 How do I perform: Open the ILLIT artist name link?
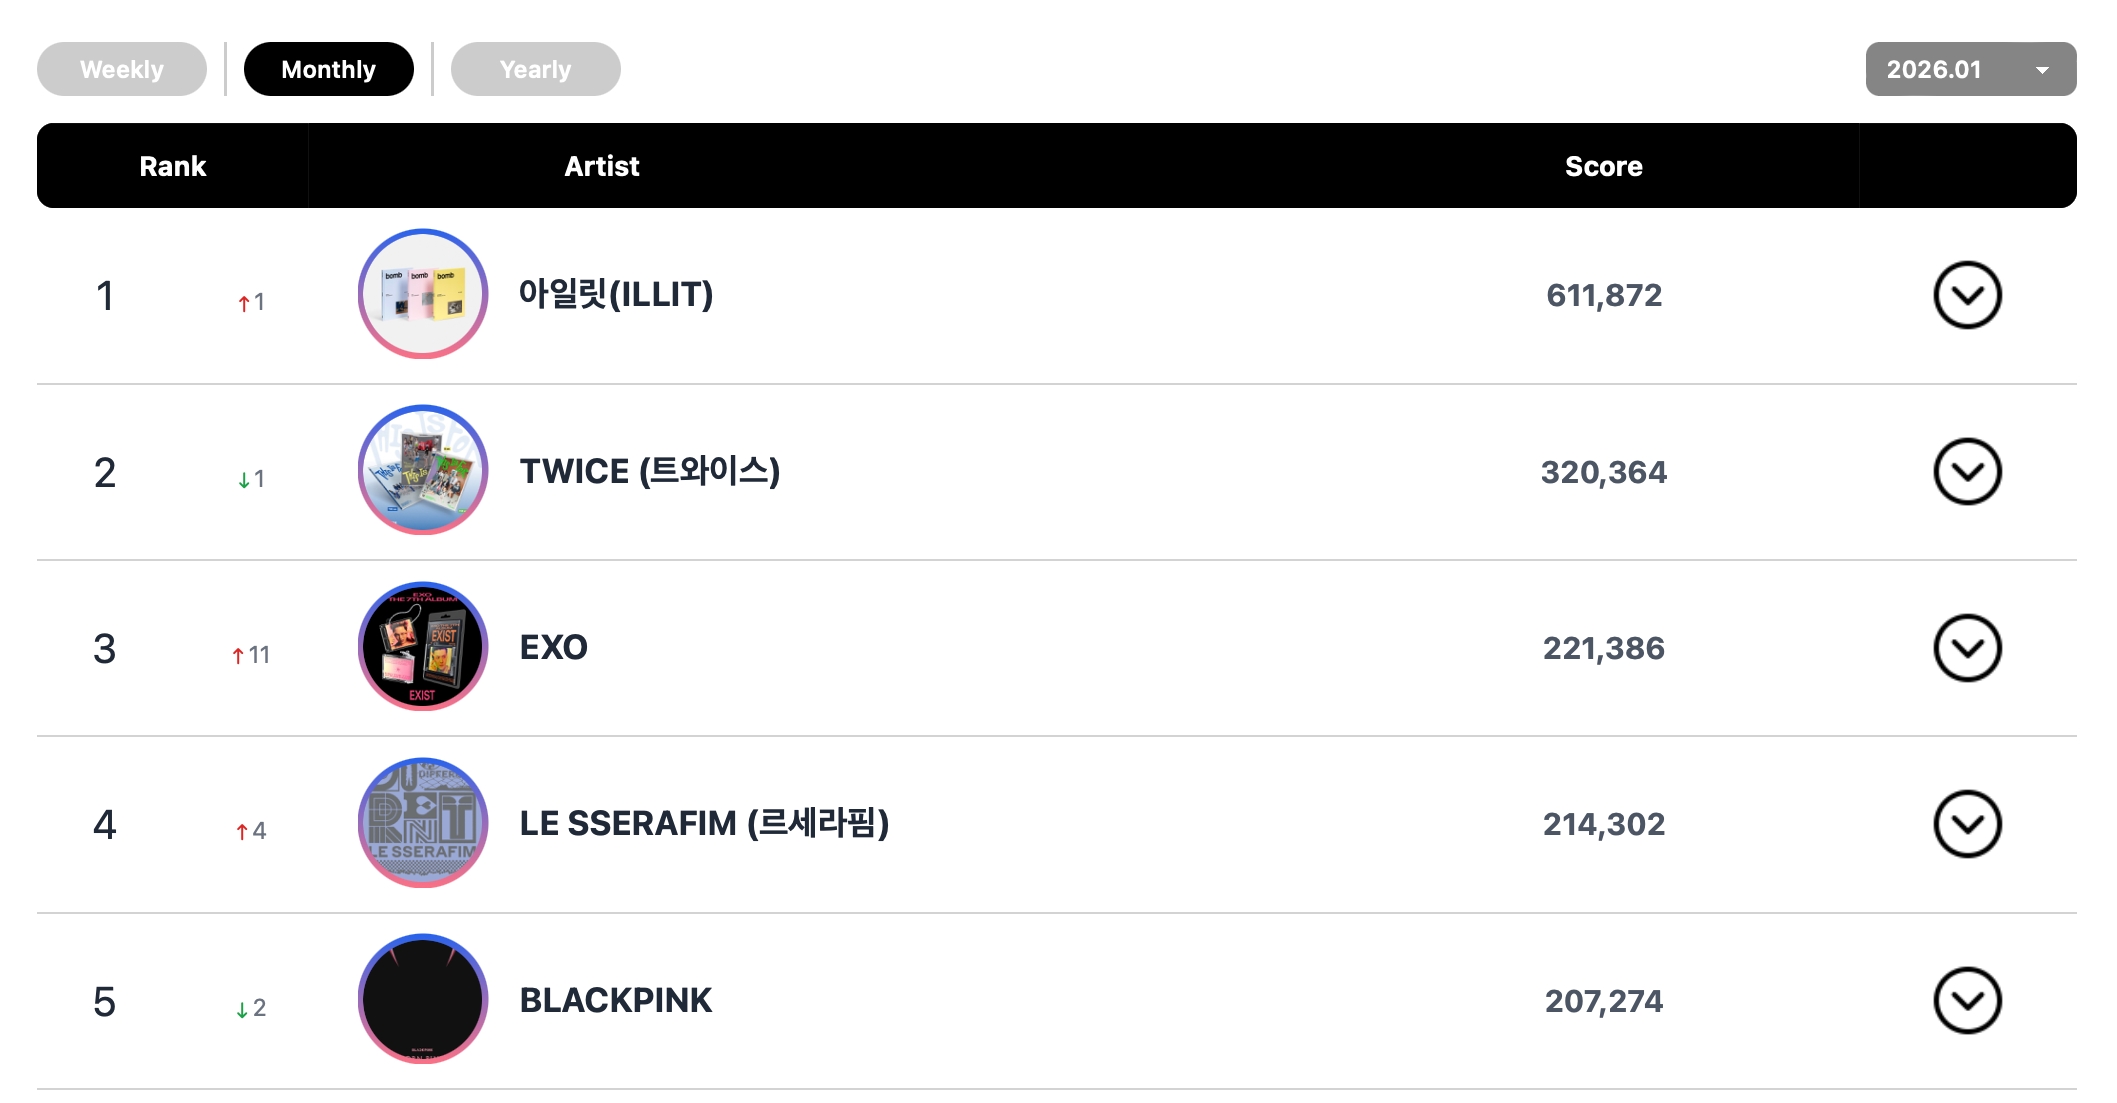pyautogui.click(x=615, y=295)
